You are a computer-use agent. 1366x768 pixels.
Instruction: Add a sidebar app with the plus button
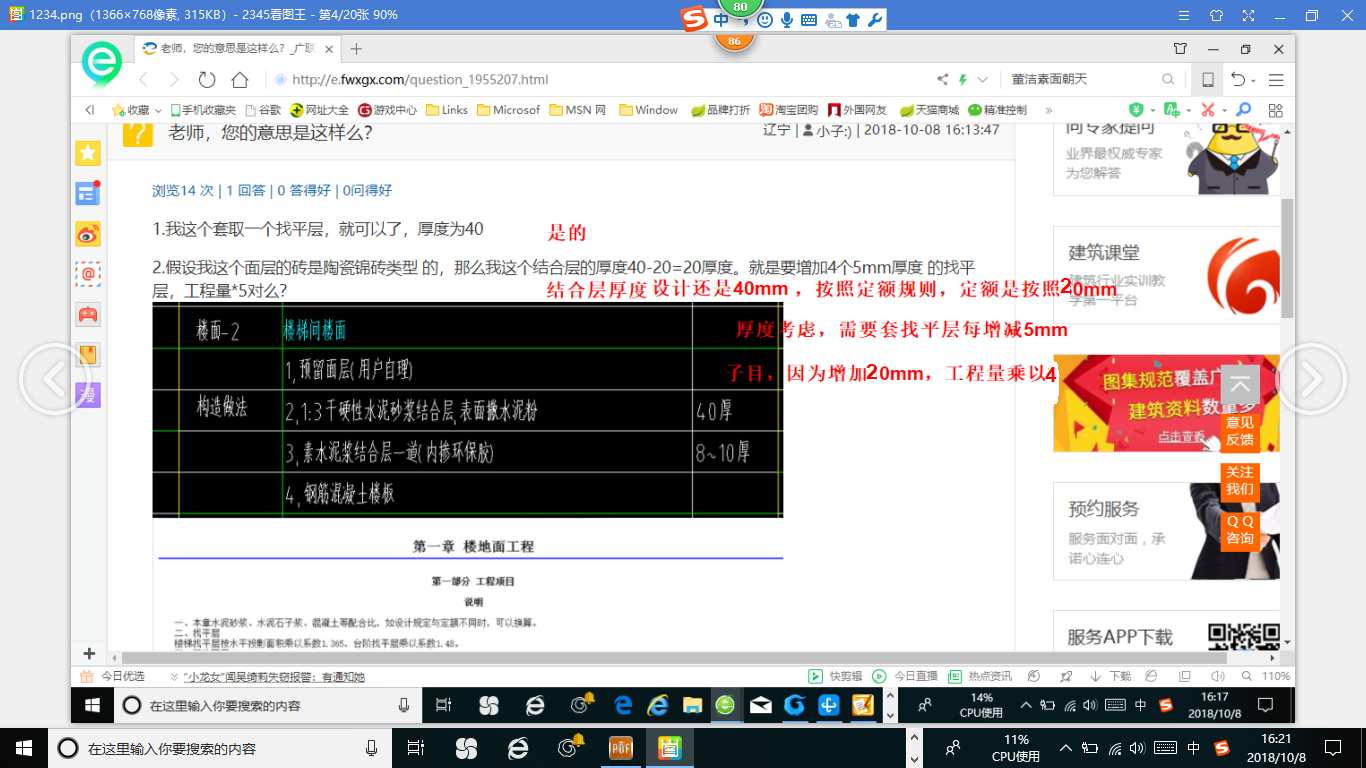pos(88,653)
